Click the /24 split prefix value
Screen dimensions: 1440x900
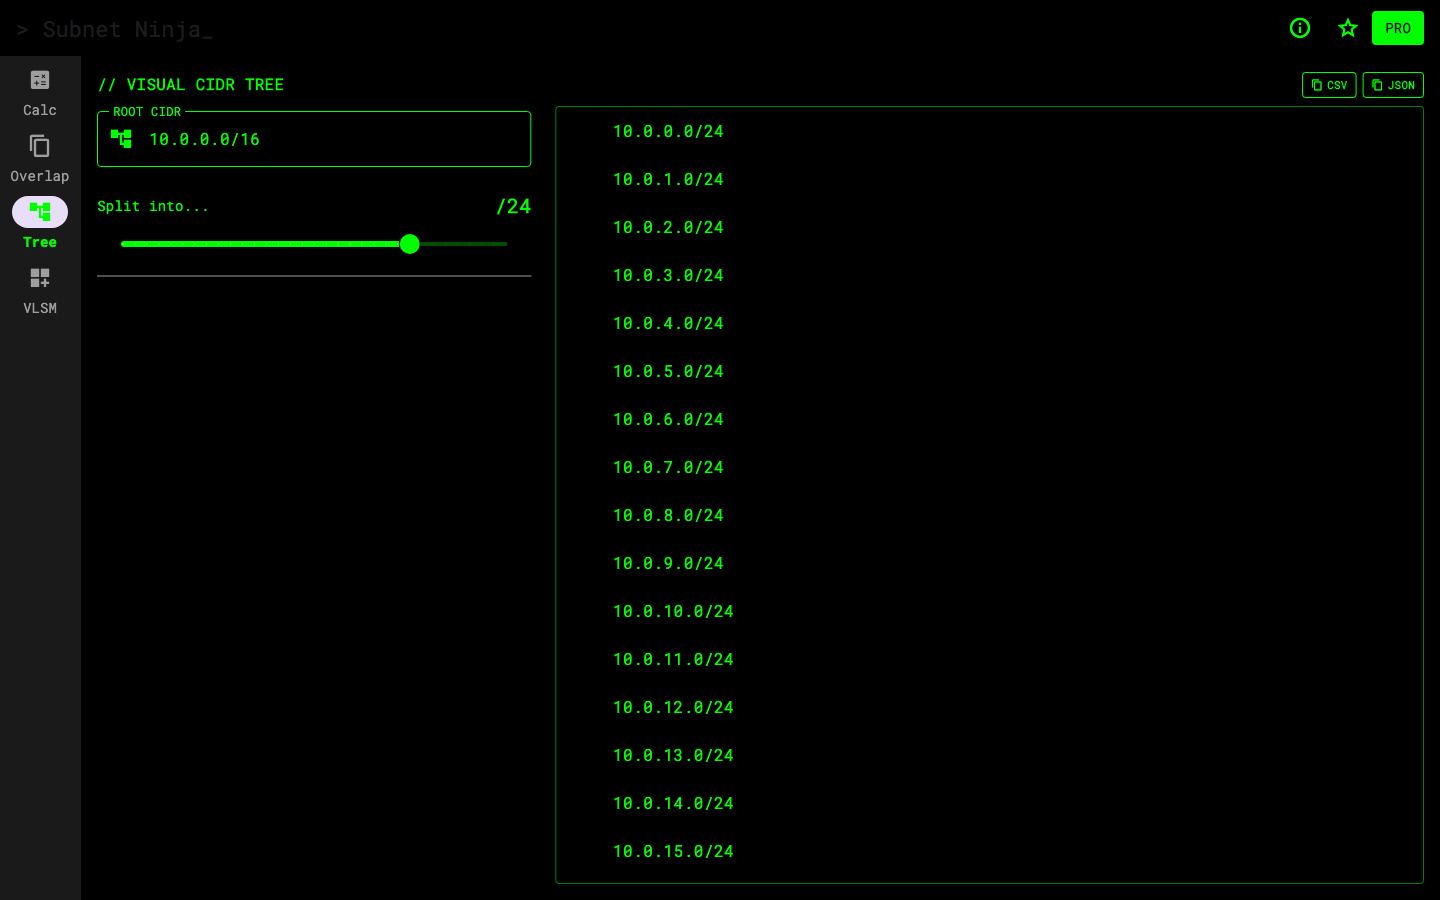[x=513, y=206]
